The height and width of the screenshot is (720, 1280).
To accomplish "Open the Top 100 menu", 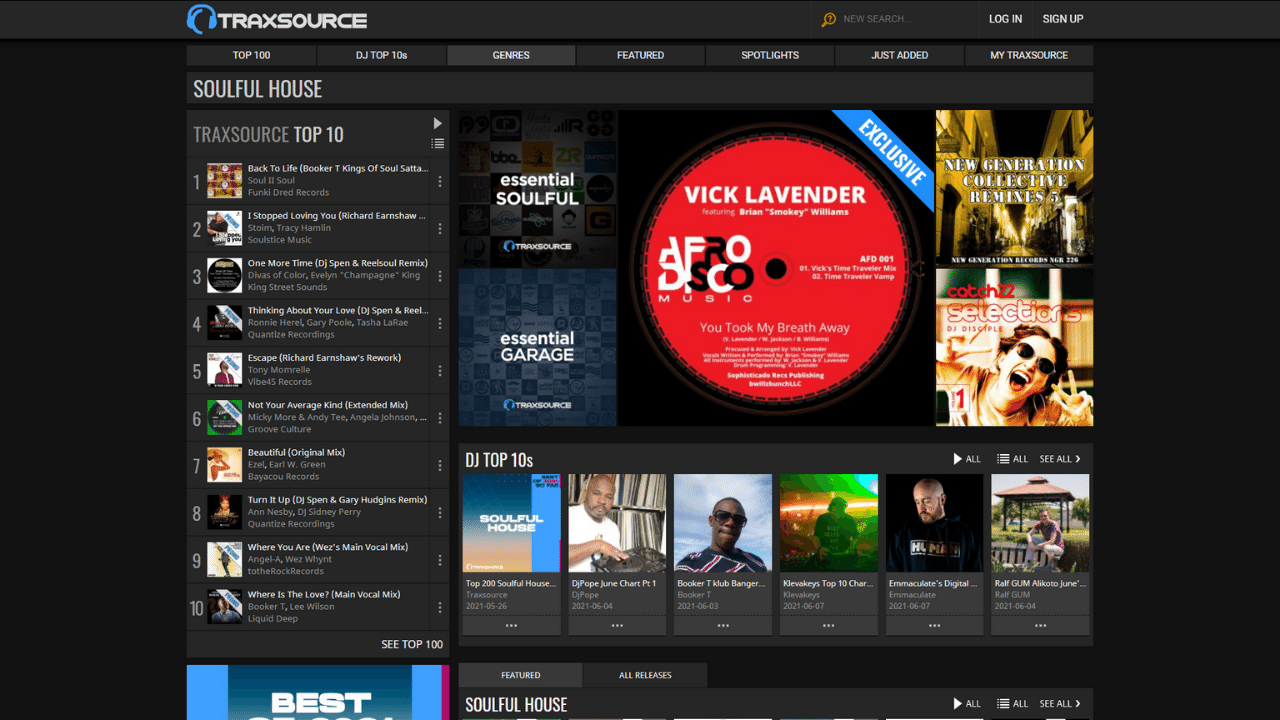I will pos(251,55).
